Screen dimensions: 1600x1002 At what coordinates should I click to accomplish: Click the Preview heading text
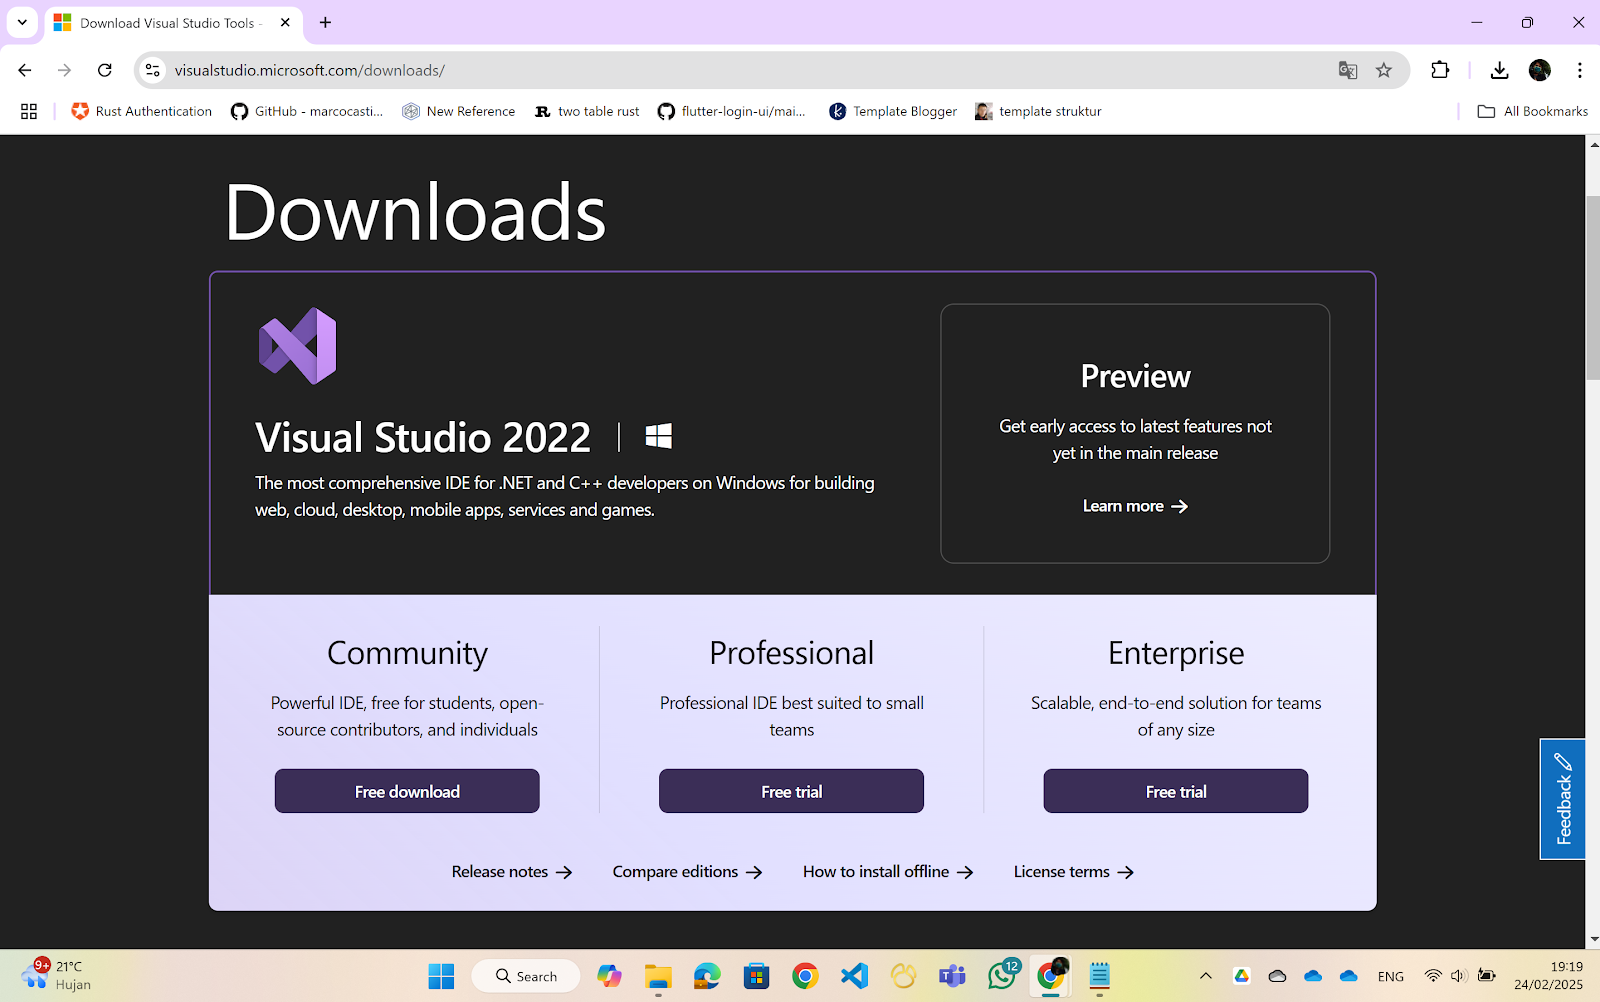tap(1135, 376)
